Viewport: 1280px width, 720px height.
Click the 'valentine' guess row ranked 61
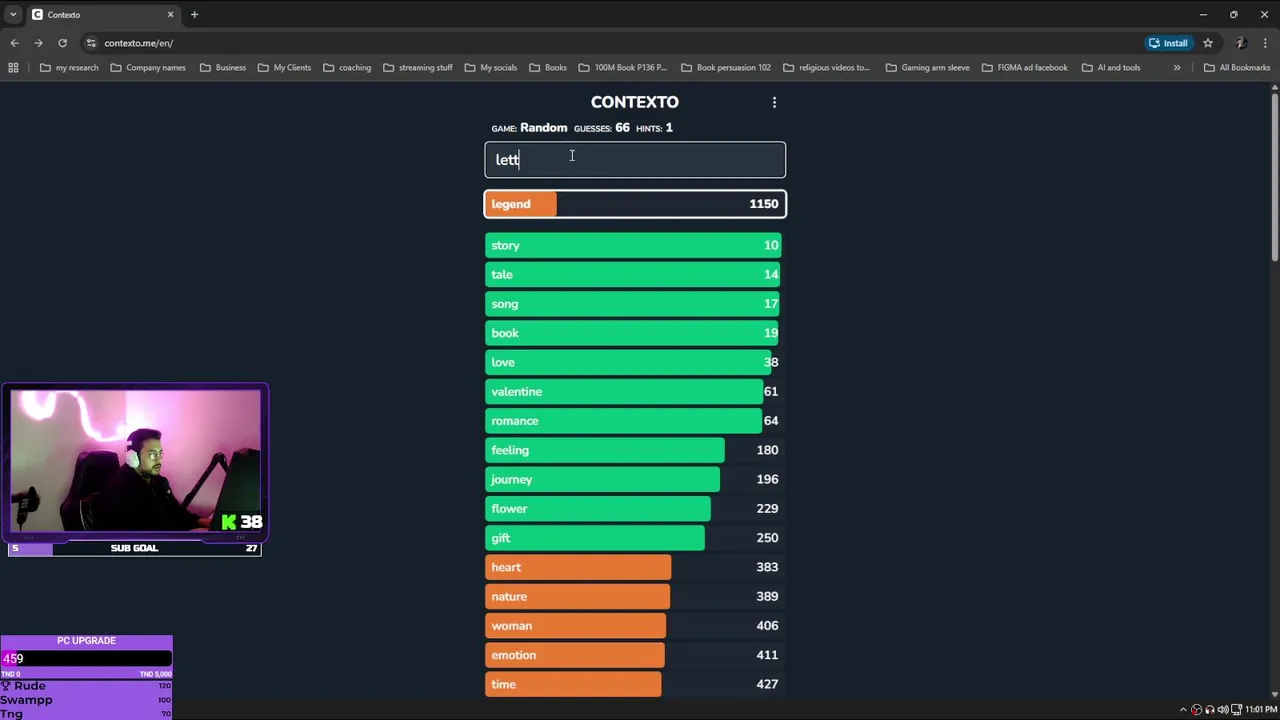pyautogui.click(x=633, y=391)
